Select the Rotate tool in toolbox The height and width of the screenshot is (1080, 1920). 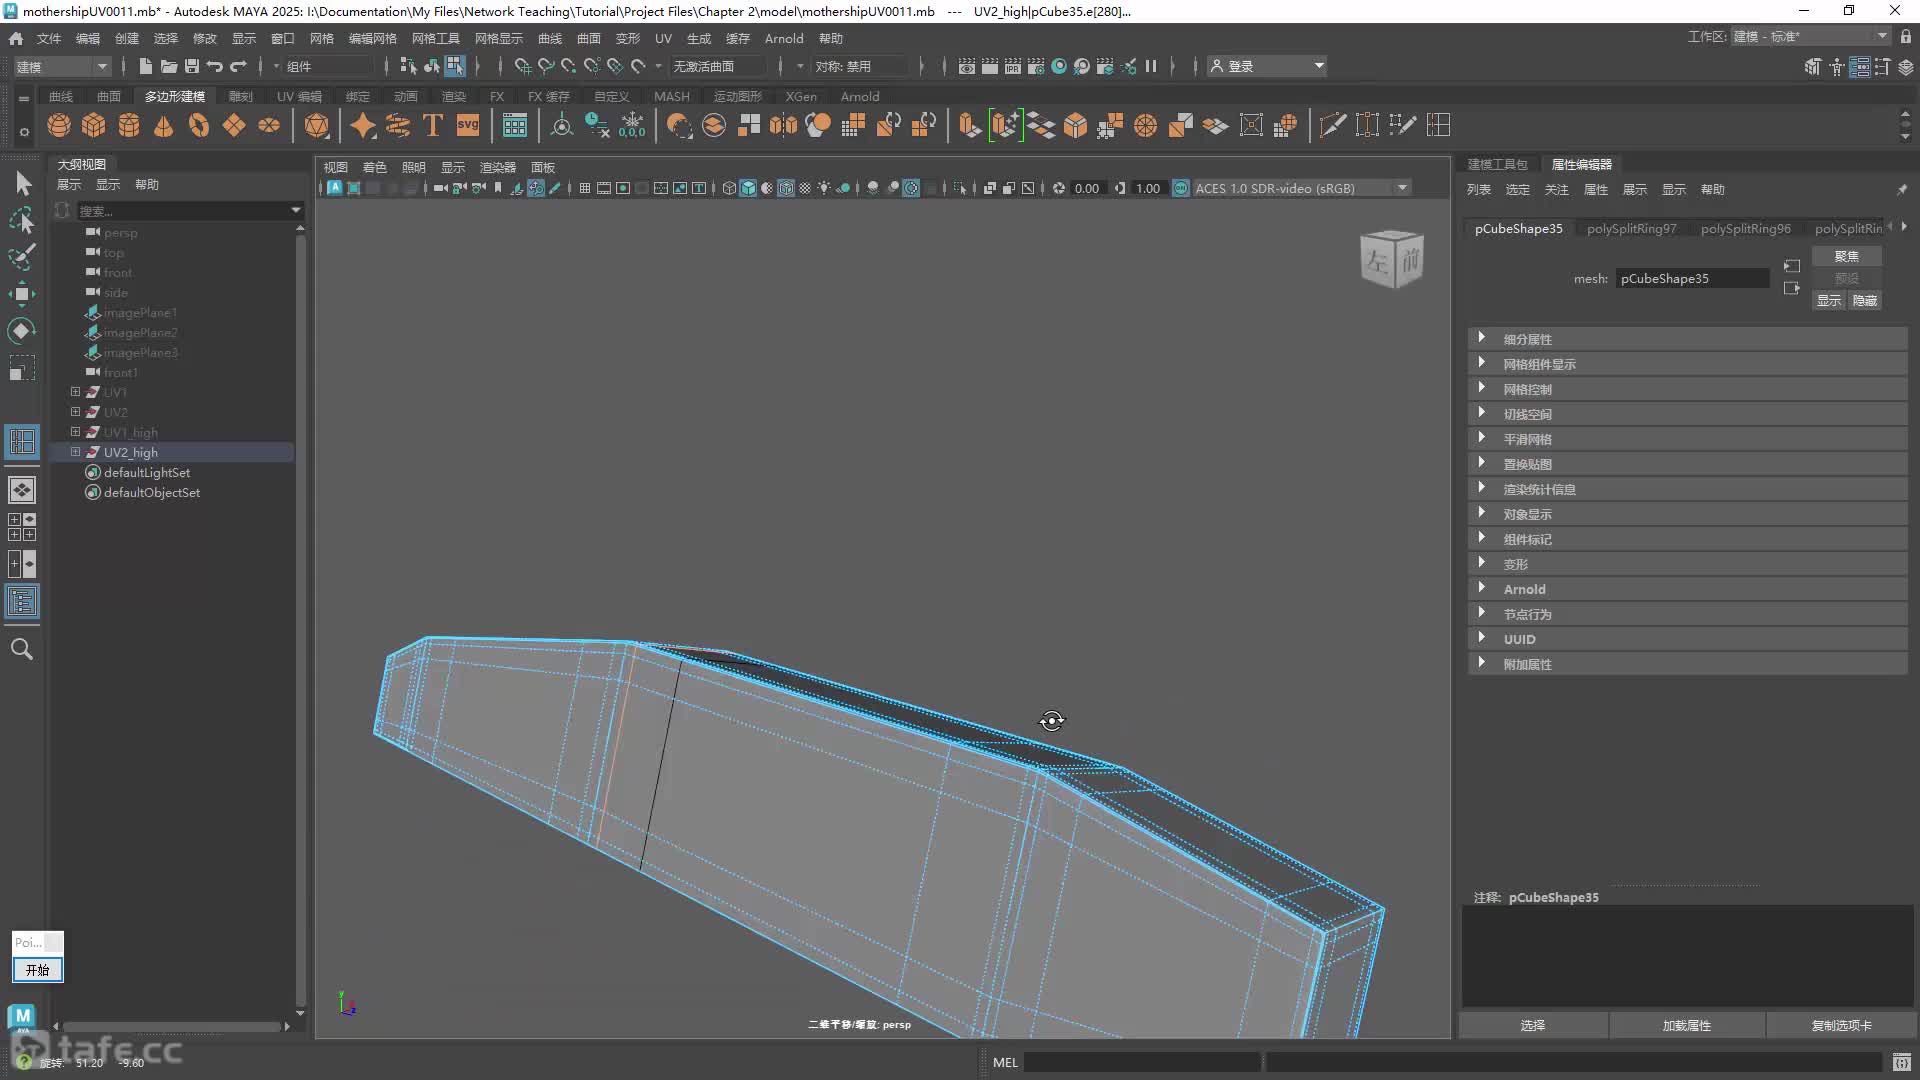coord(22,331)
